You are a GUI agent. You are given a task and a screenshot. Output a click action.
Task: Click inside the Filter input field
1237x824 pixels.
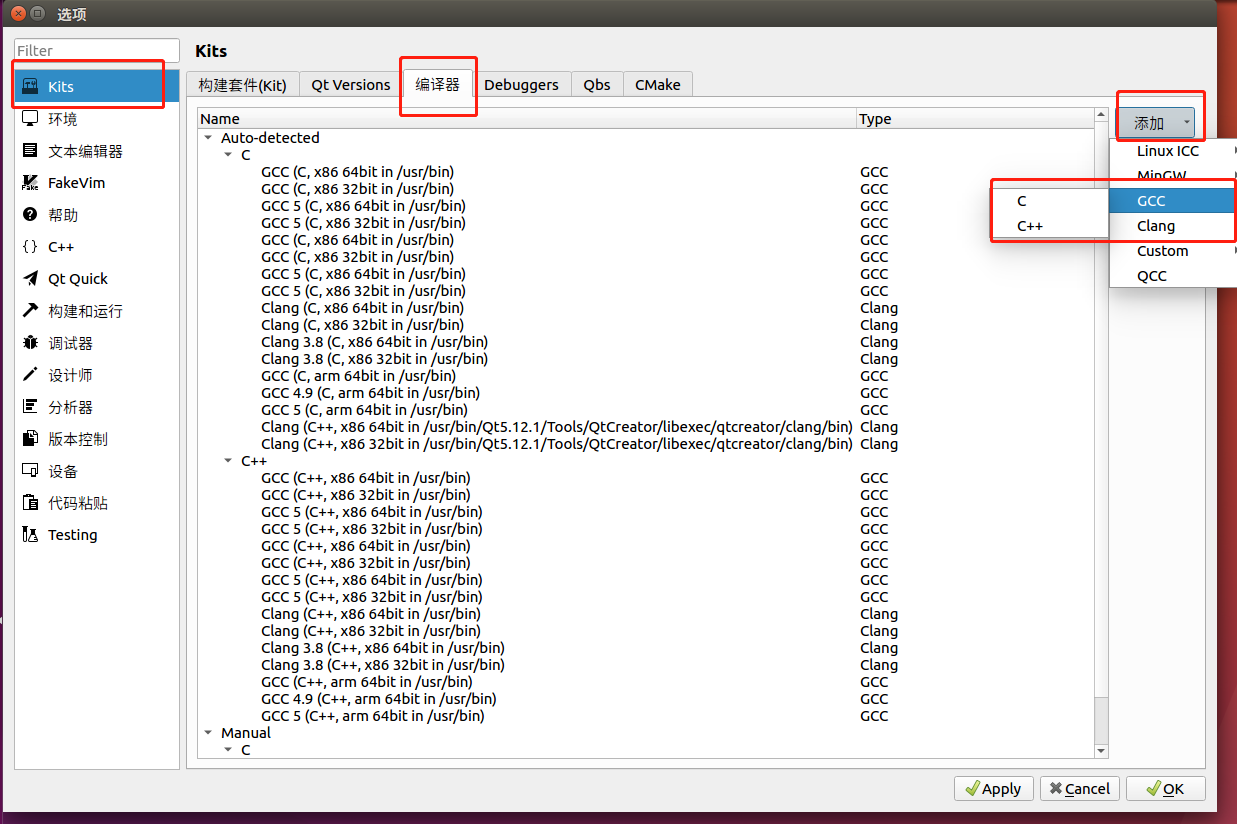[95, 50]
